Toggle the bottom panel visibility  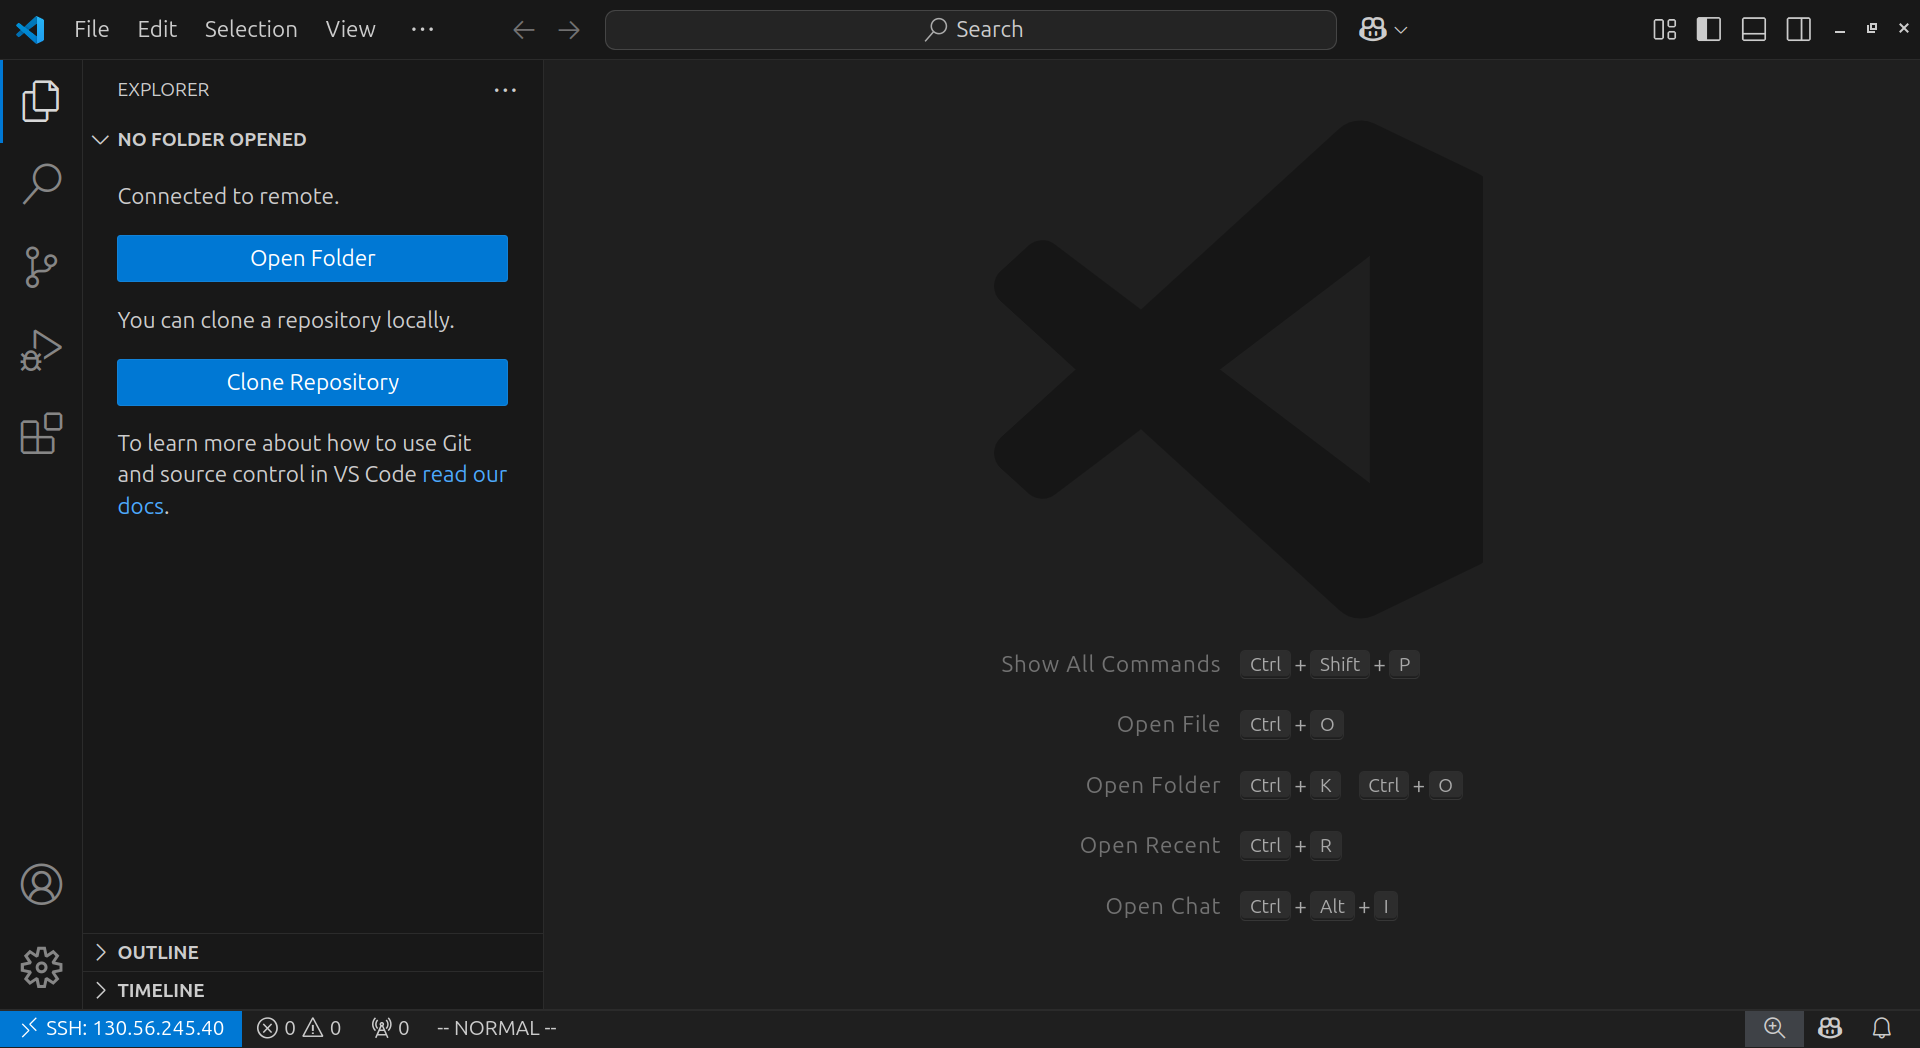click(x=1754, y=30)
